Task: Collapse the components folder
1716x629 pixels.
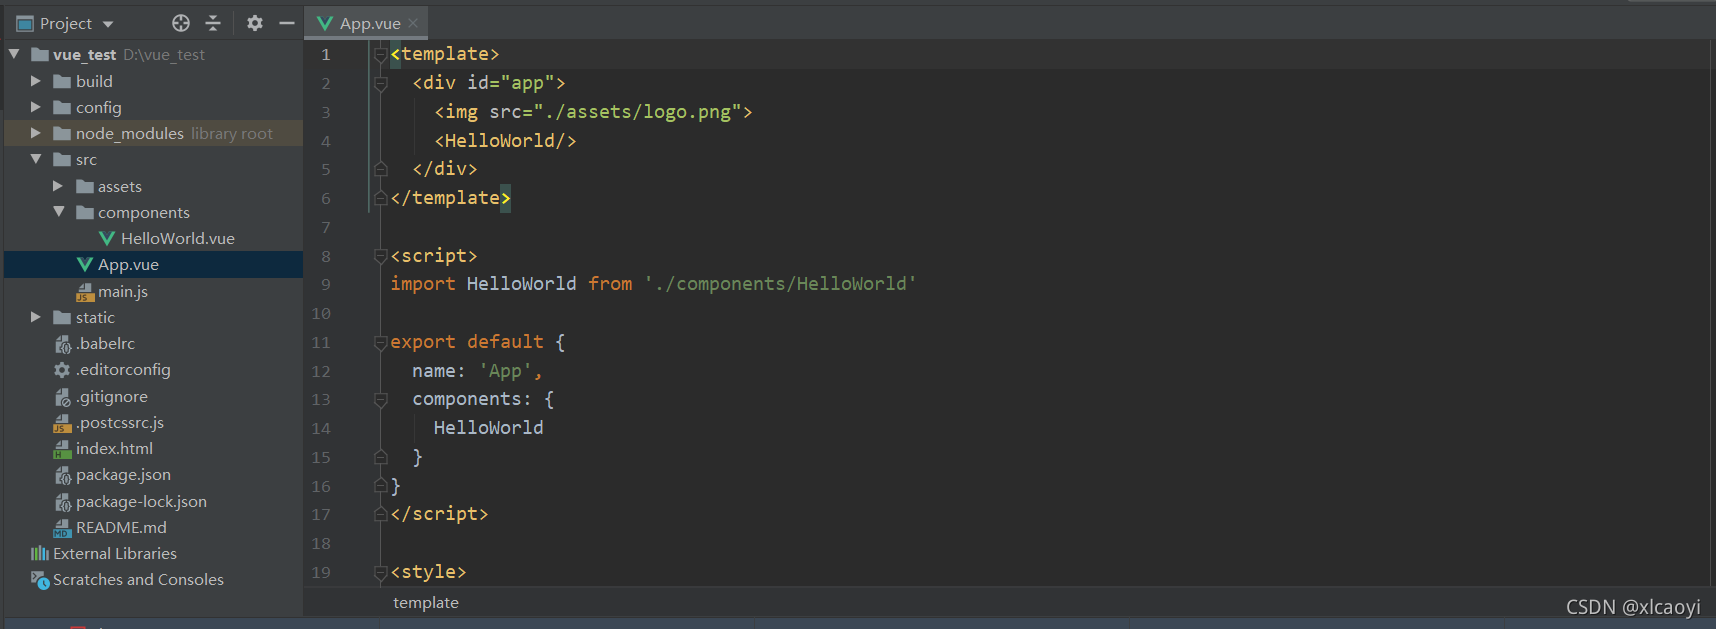Action: tap(58, 211)
